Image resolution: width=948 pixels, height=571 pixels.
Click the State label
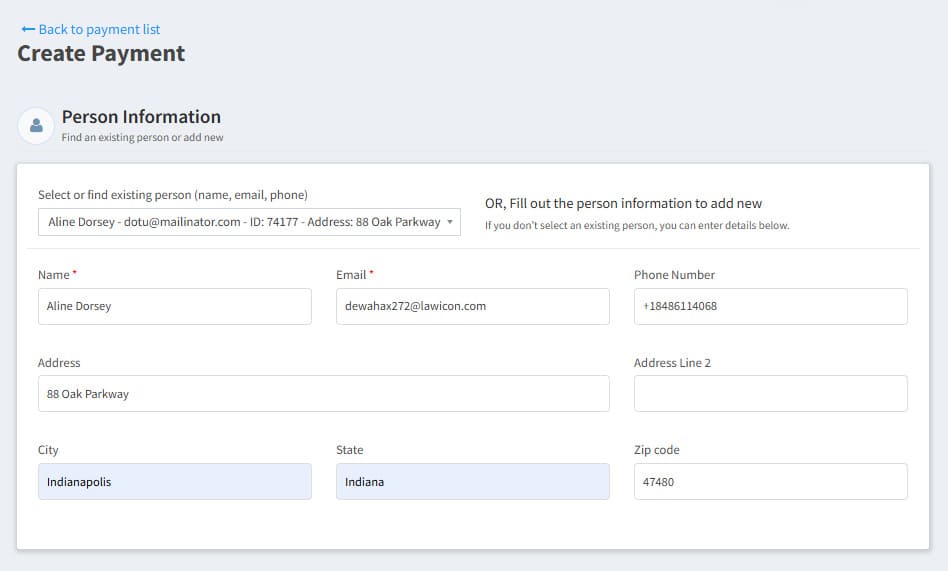[349, 450]
